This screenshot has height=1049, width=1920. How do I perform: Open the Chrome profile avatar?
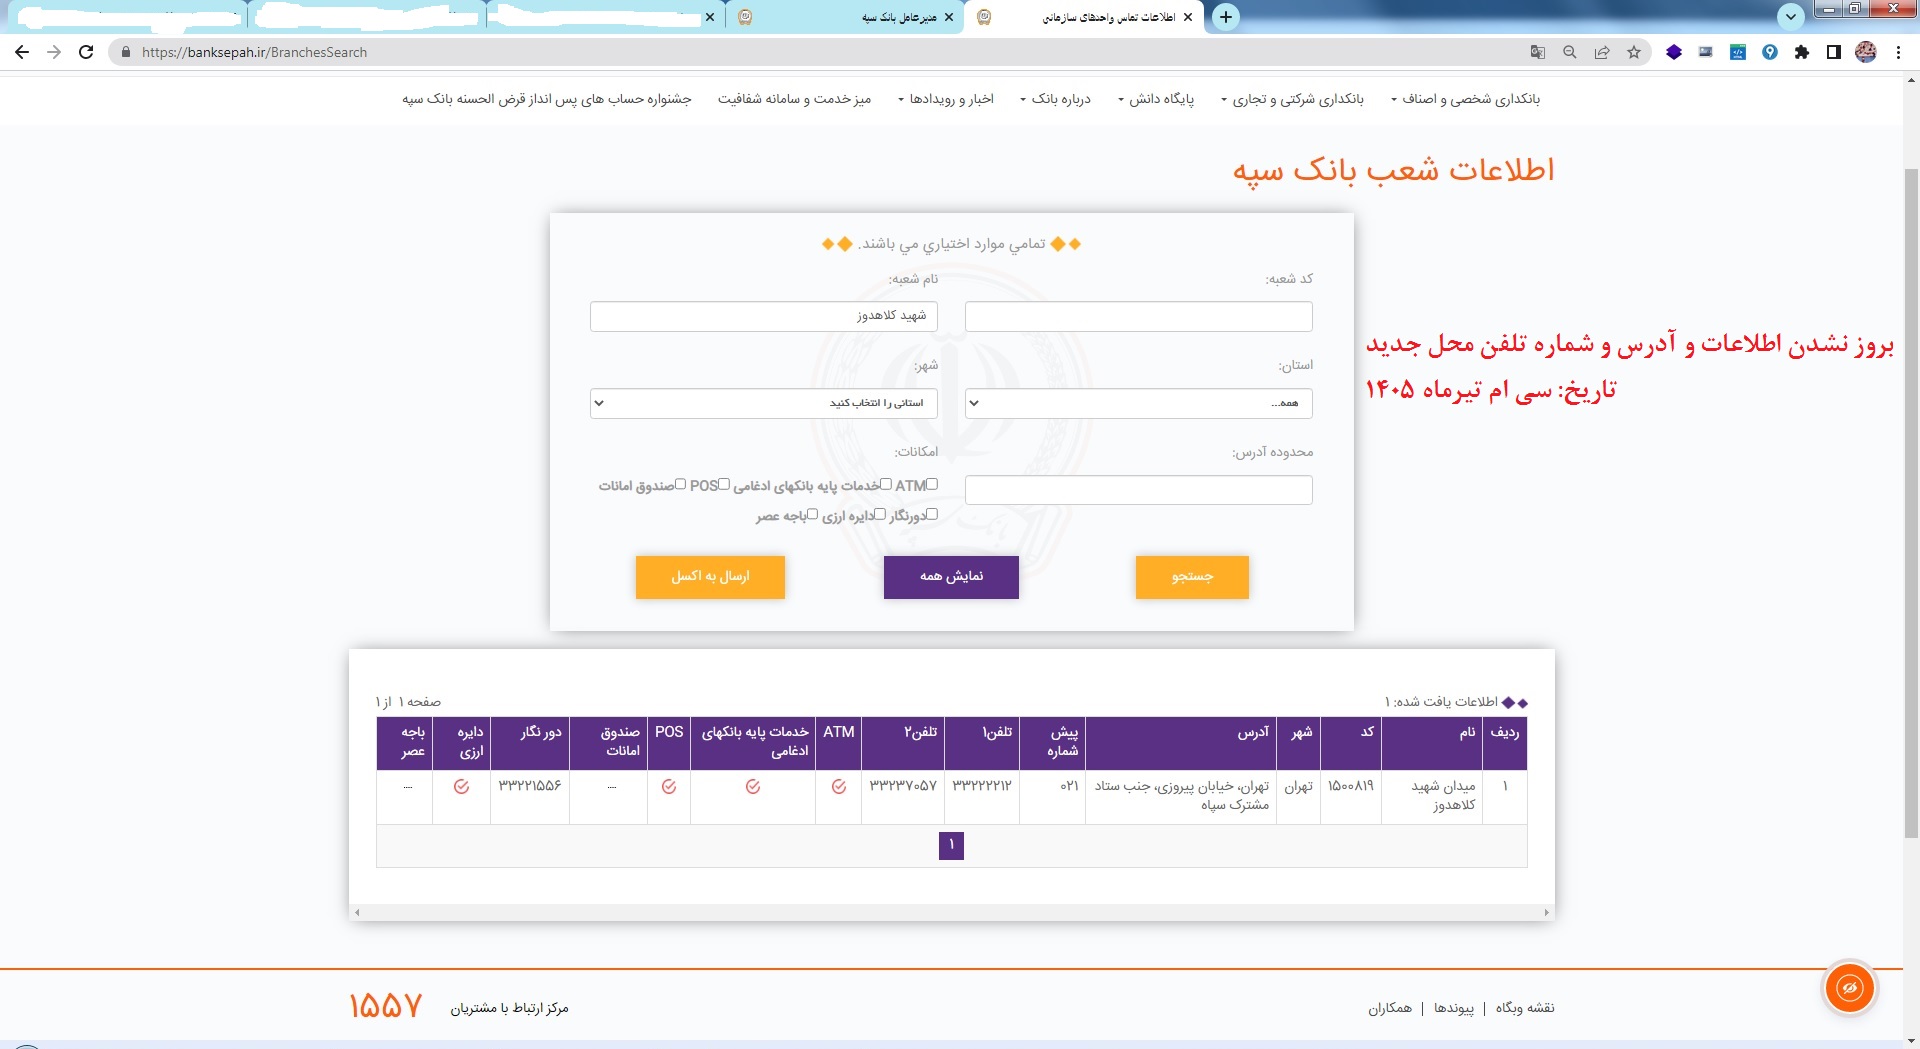point(1866,52)
